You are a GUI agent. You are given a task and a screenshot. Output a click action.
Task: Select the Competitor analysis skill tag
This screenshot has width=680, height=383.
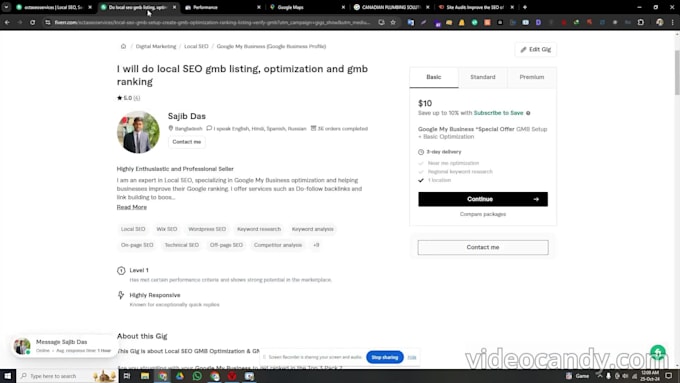(278, 245)
